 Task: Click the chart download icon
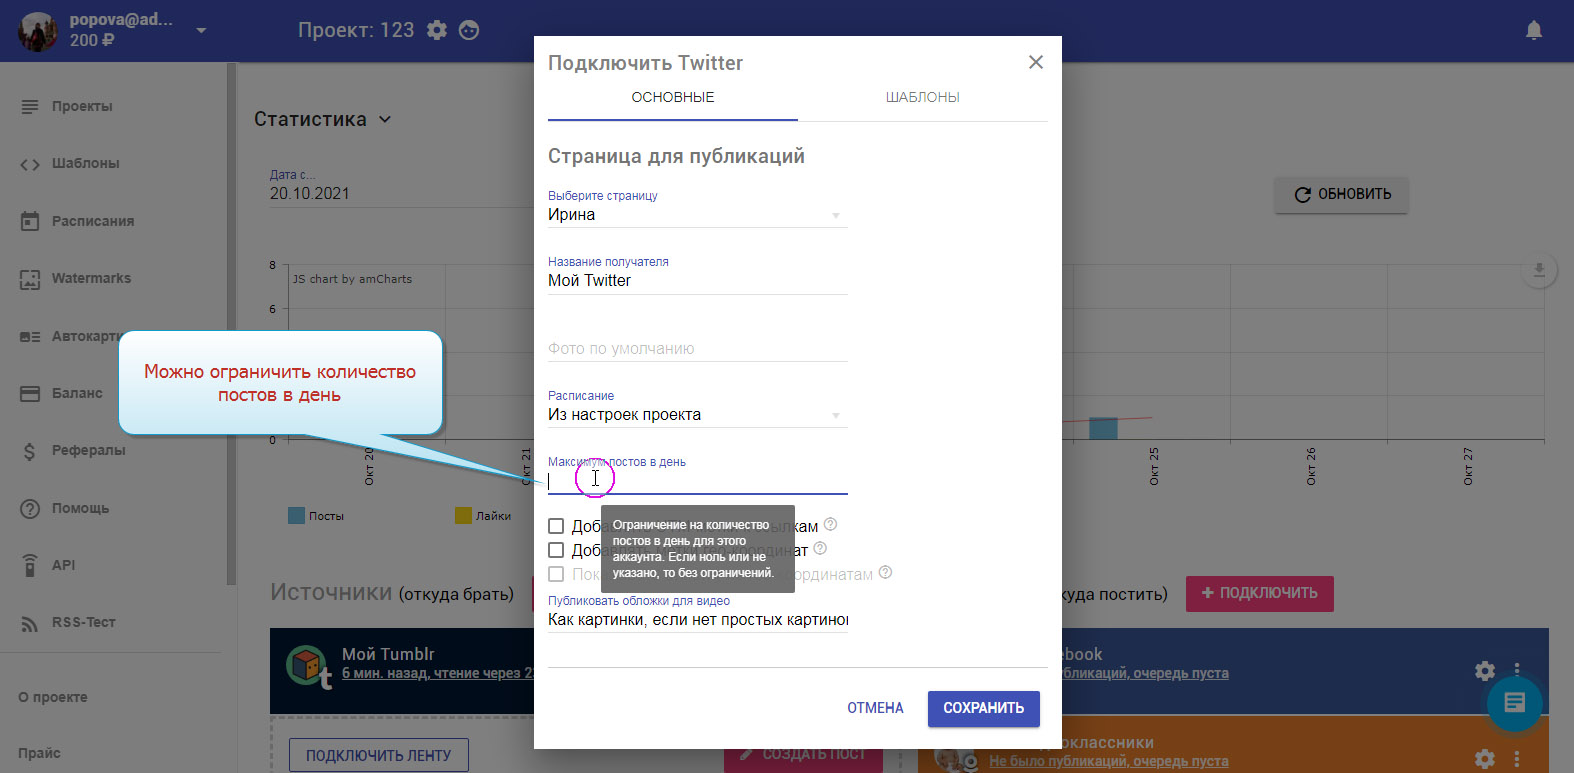pyautogui.click(x=1538, y=270)
